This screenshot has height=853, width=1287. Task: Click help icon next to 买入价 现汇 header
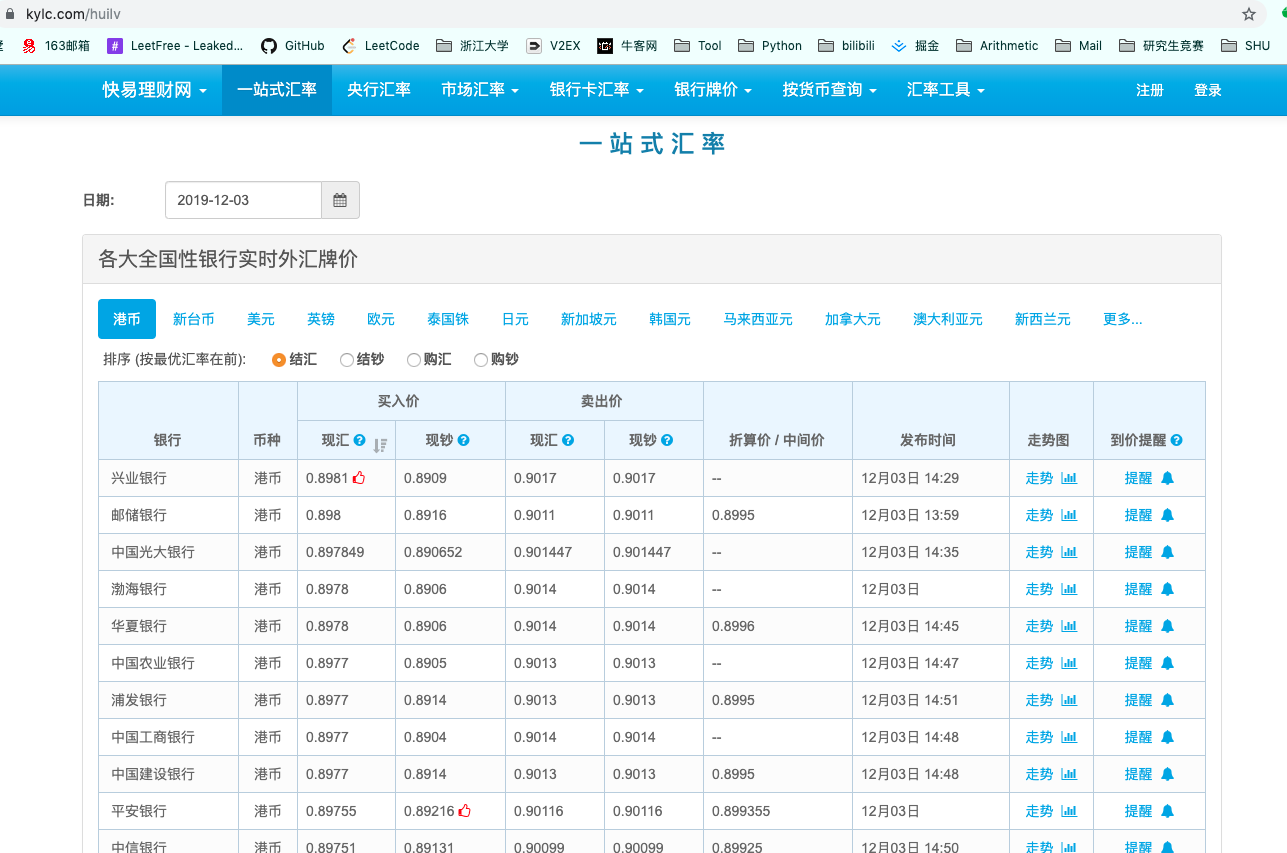click(x=360, y=440)
